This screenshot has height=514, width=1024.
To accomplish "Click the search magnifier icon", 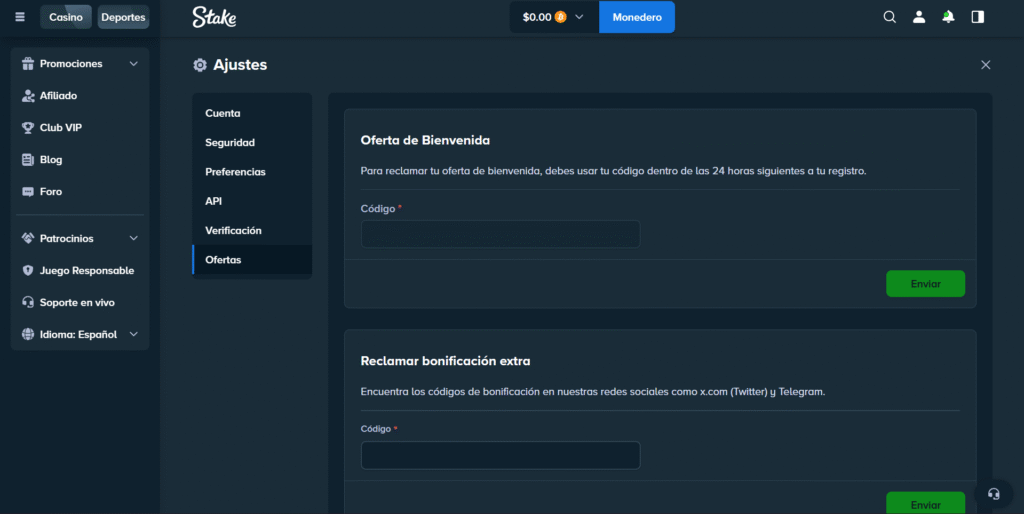I will [889, 17].
